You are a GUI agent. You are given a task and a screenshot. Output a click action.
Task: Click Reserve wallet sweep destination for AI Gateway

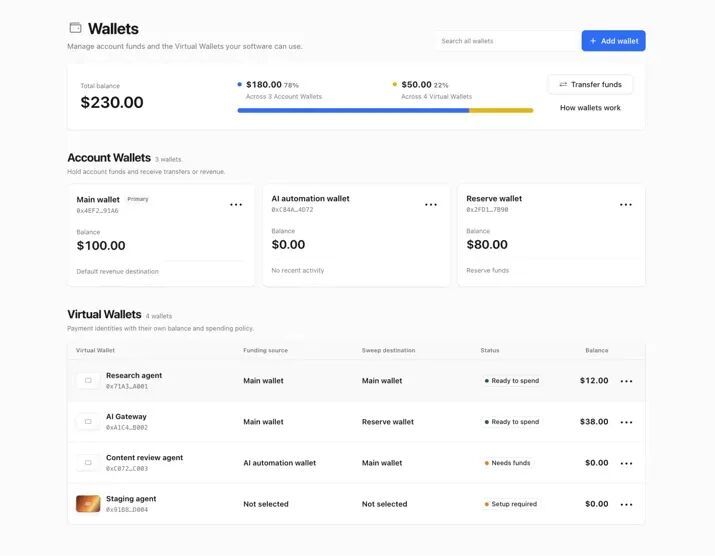point(388,422)
